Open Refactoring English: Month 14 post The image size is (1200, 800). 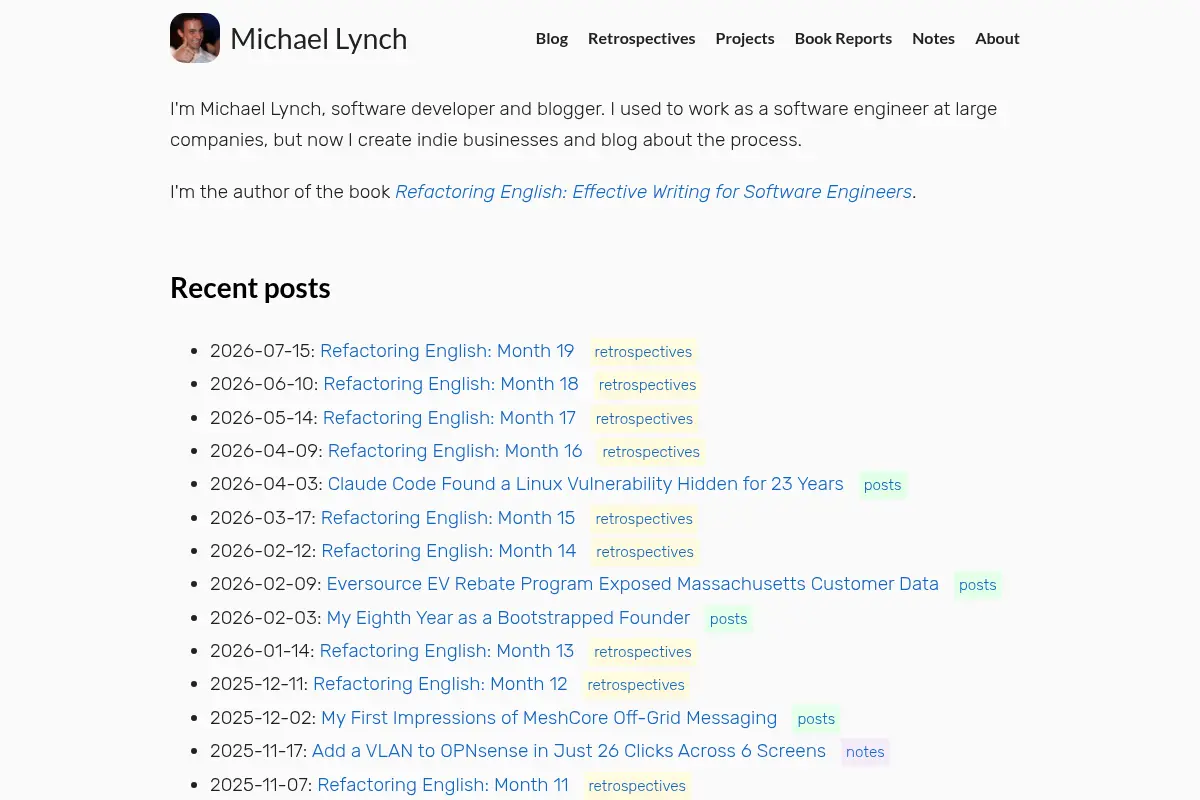(x=449, y=551)
